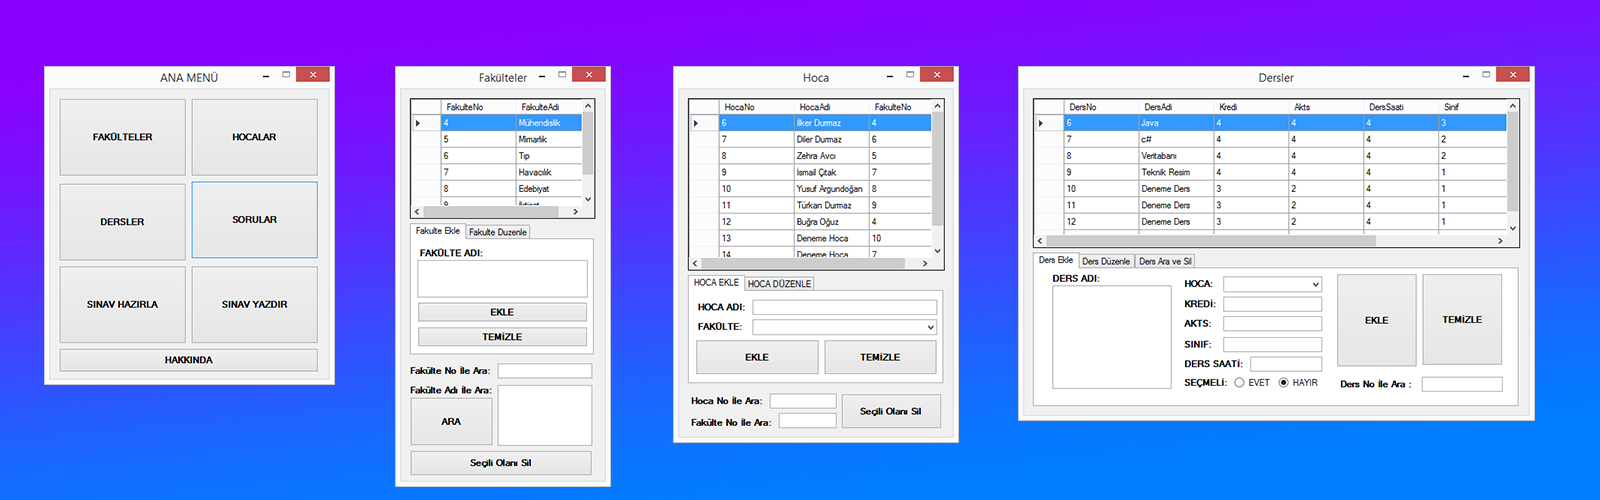Click Seçili Olanı Sil in Hoca window

pyautogui.click(x=891, y=411)
